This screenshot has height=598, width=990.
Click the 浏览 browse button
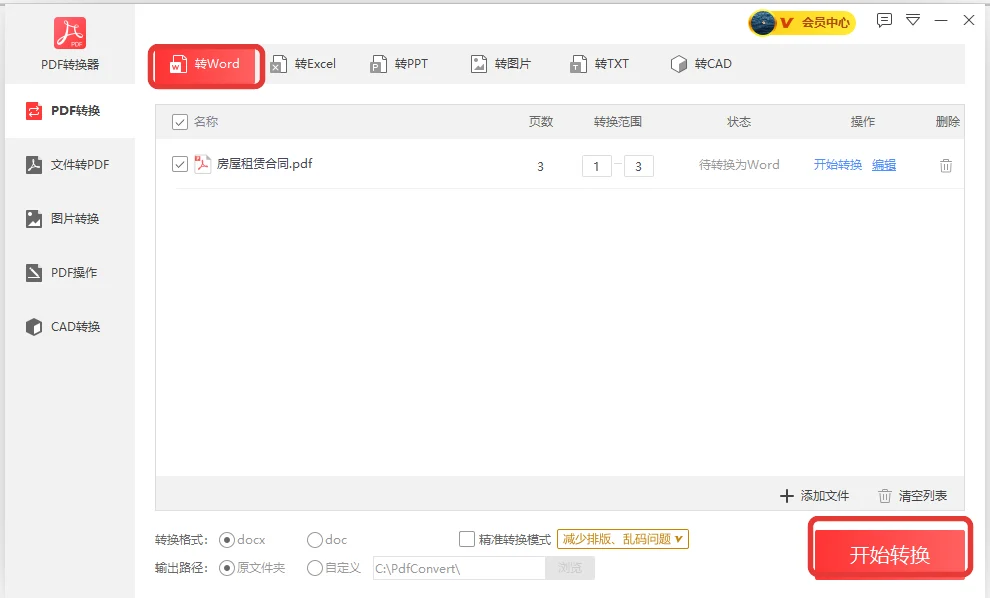[570, 568]
